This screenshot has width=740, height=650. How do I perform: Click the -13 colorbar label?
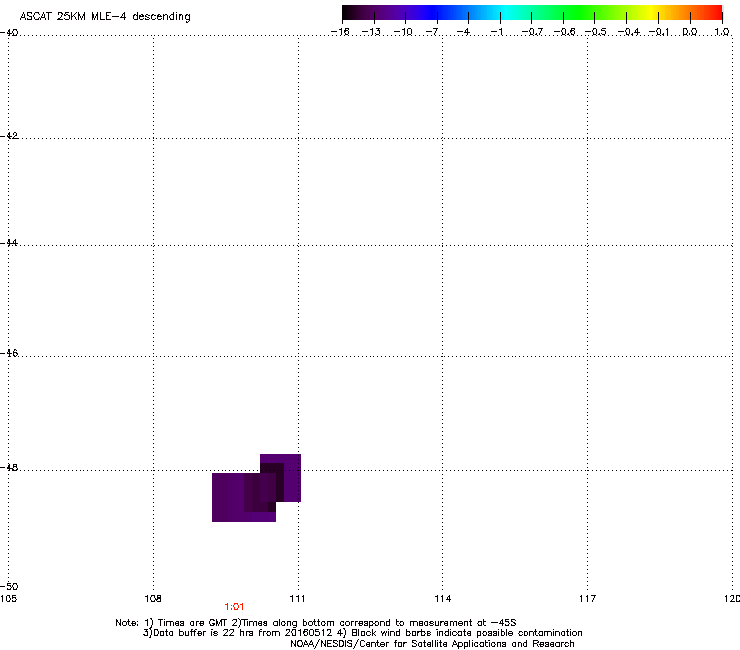371,32
